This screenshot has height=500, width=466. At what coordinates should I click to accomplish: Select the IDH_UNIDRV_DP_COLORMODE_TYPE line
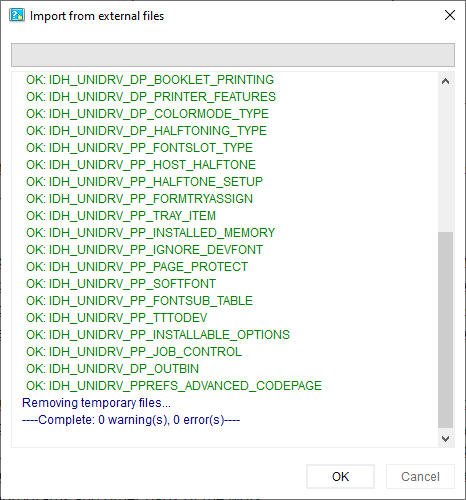pyautogui.click(x=147, y=114)
